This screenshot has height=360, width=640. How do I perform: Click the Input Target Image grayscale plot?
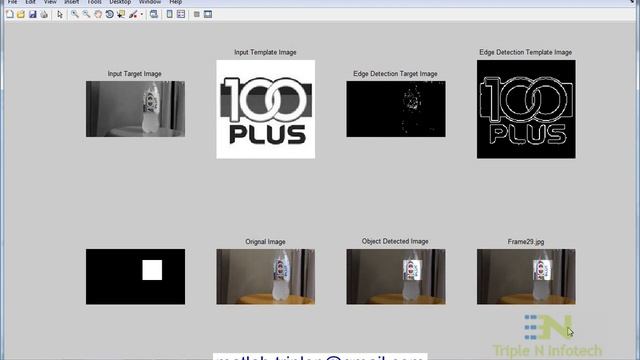coord(135,109)
